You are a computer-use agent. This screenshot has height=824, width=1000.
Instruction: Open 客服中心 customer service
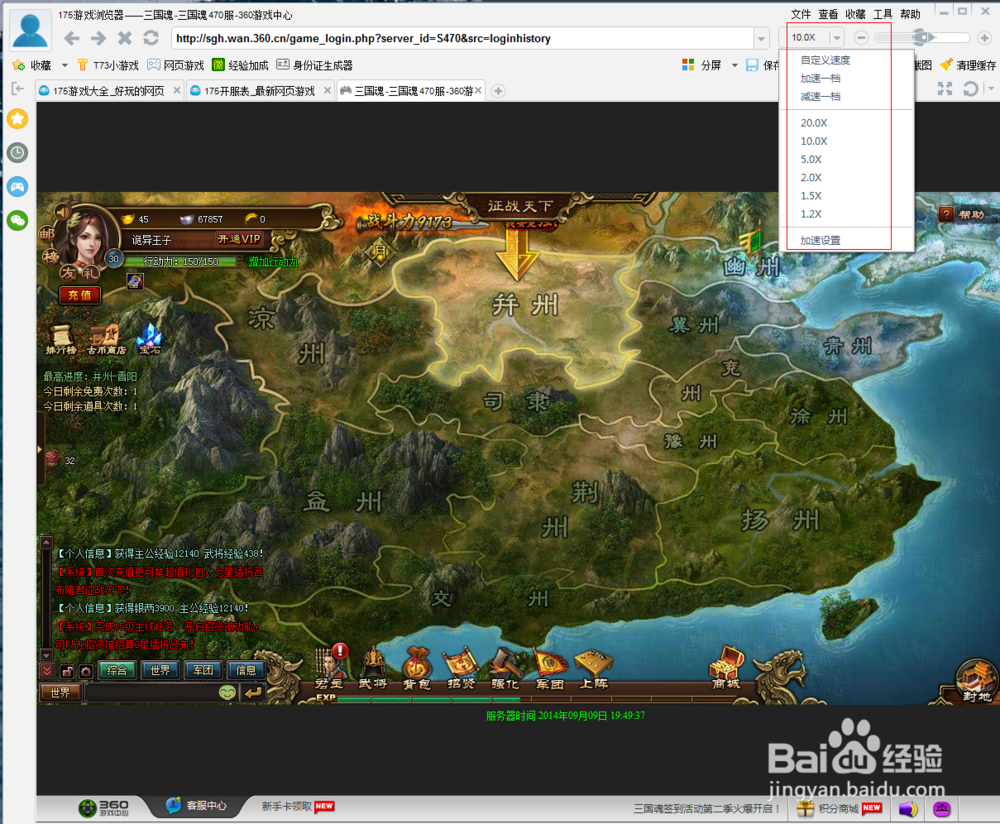click(x=197, y=806)
